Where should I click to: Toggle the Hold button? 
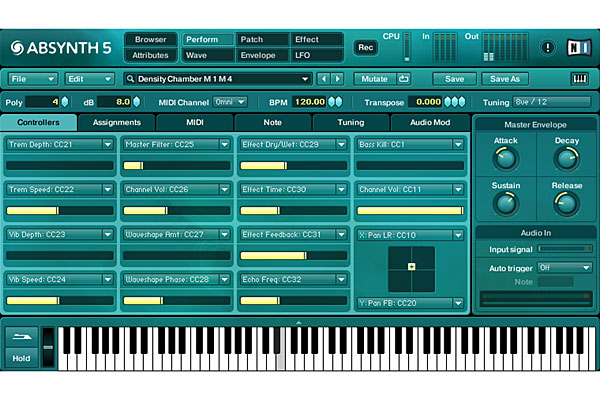coord(22,358)
